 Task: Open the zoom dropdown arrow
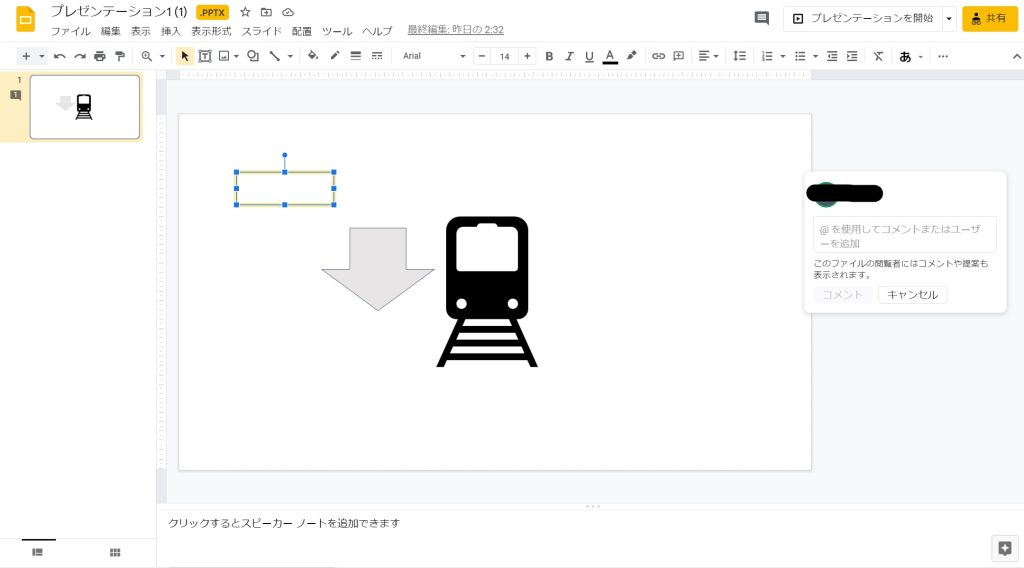163,56
